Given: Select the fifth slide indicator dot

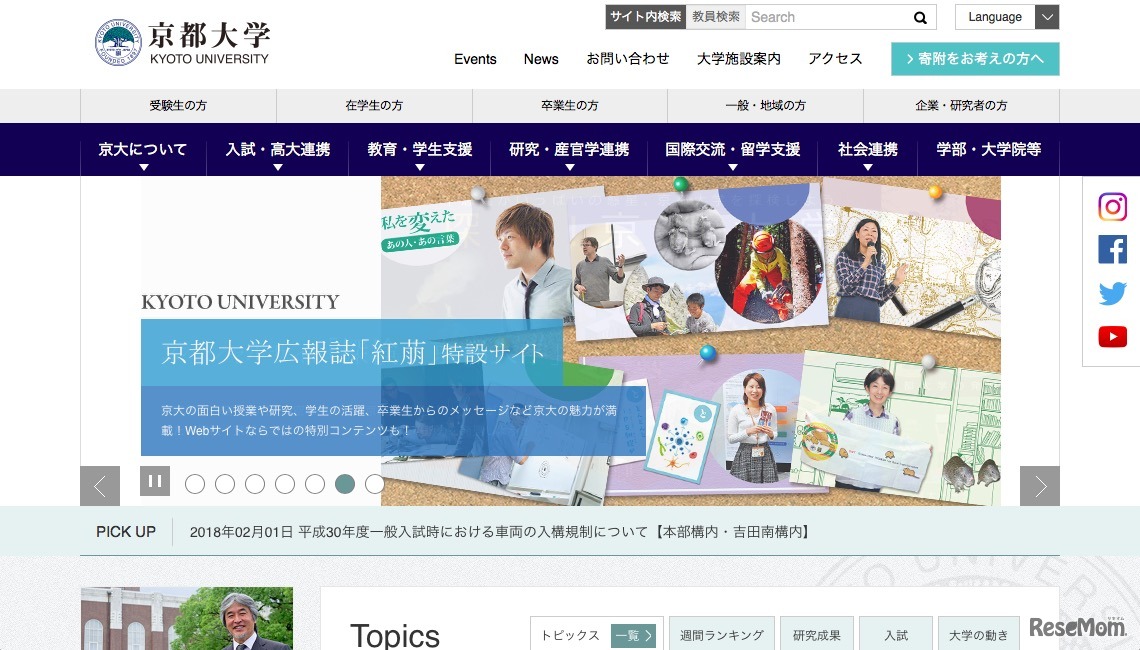Looking at the screenshot, I should click(x=315, y=484).
